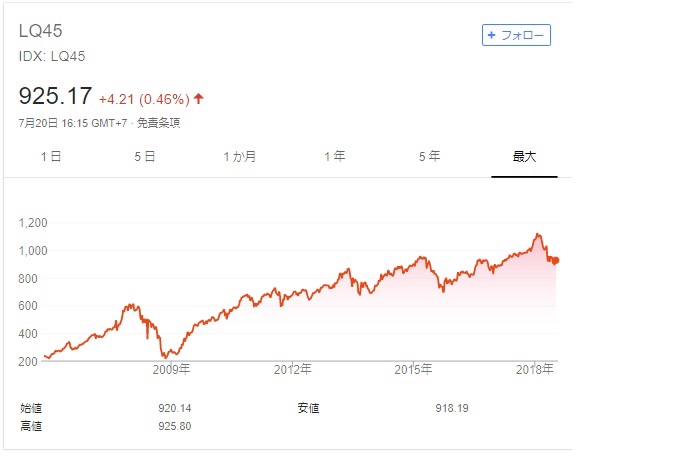
Task: Open the 免責条項 disclaimer link
Action: pos(158,123)
